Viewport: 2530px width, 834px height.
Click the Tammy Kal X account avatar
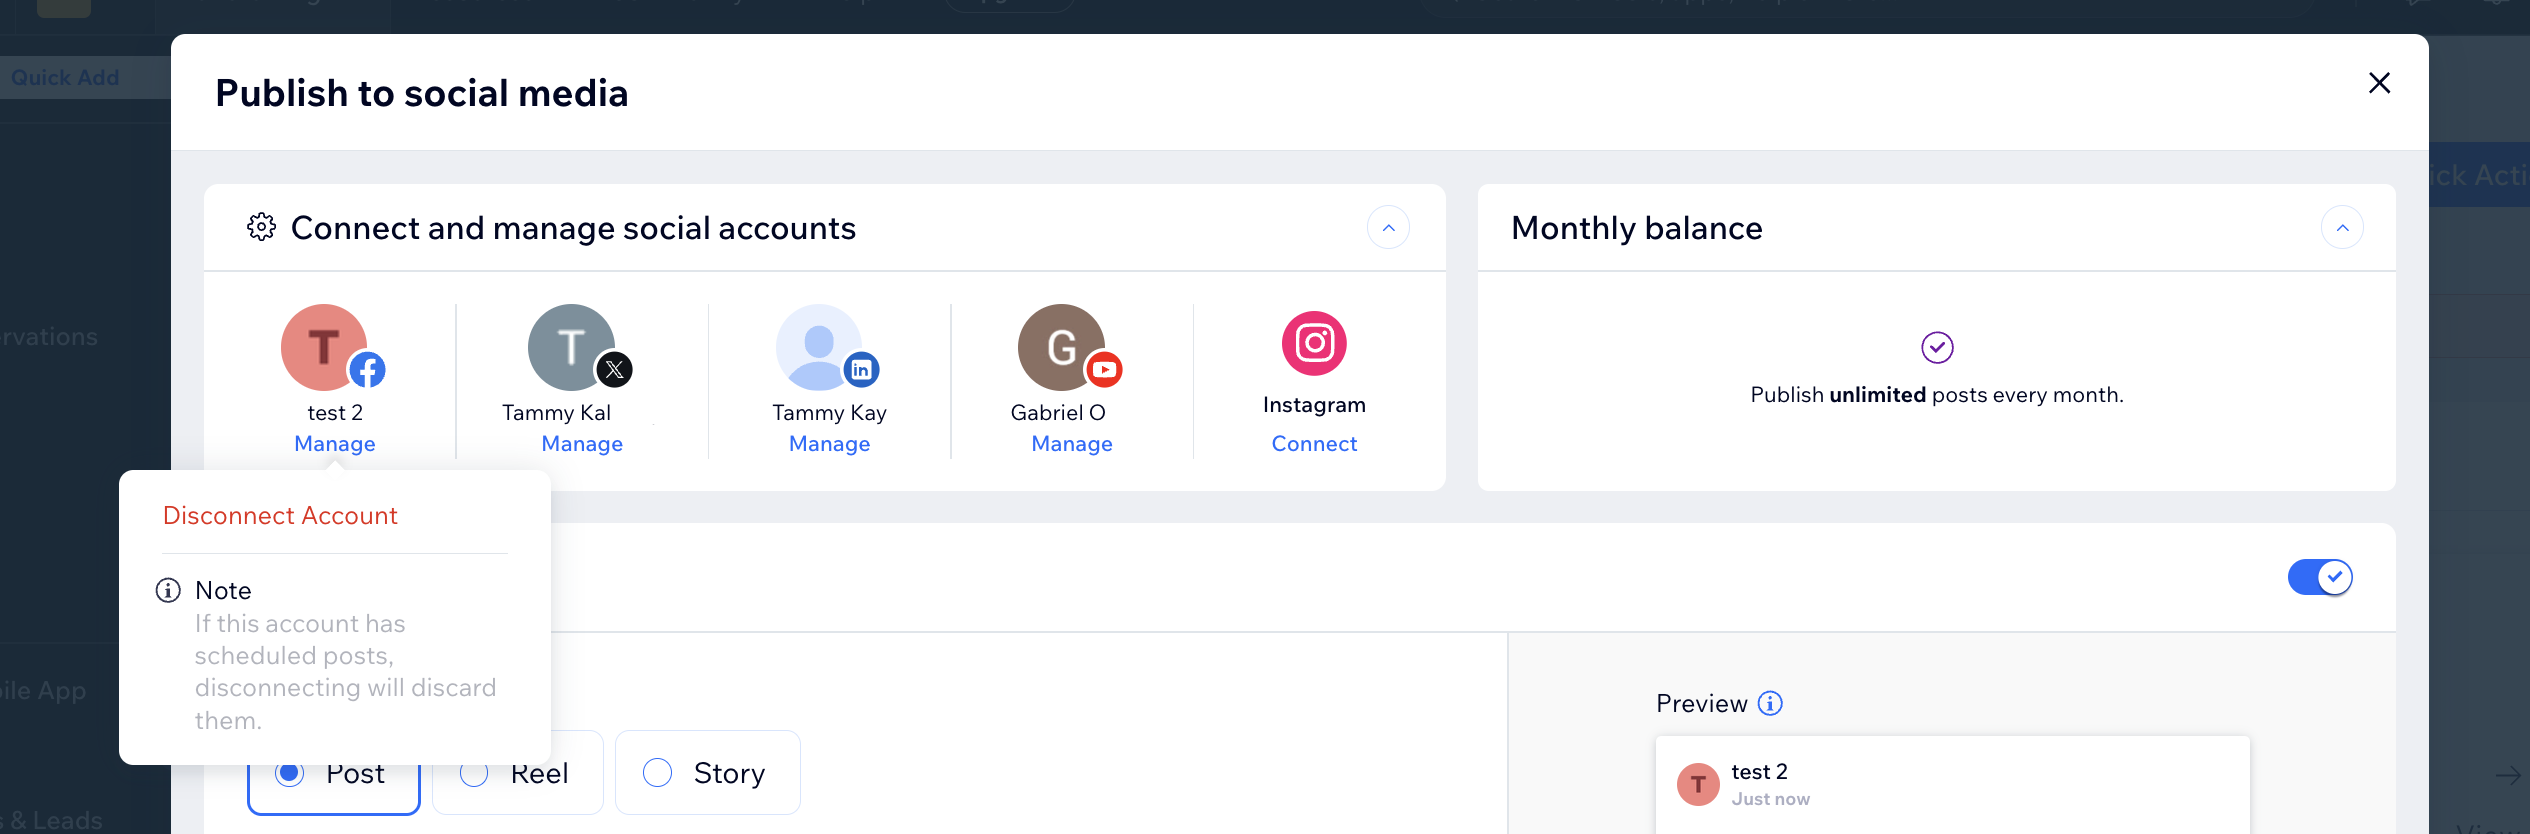click(x=571, y=347)
